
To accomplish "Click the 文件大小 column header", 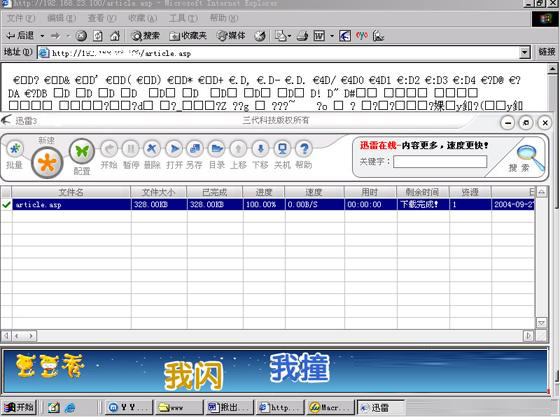I will (159, 192).
